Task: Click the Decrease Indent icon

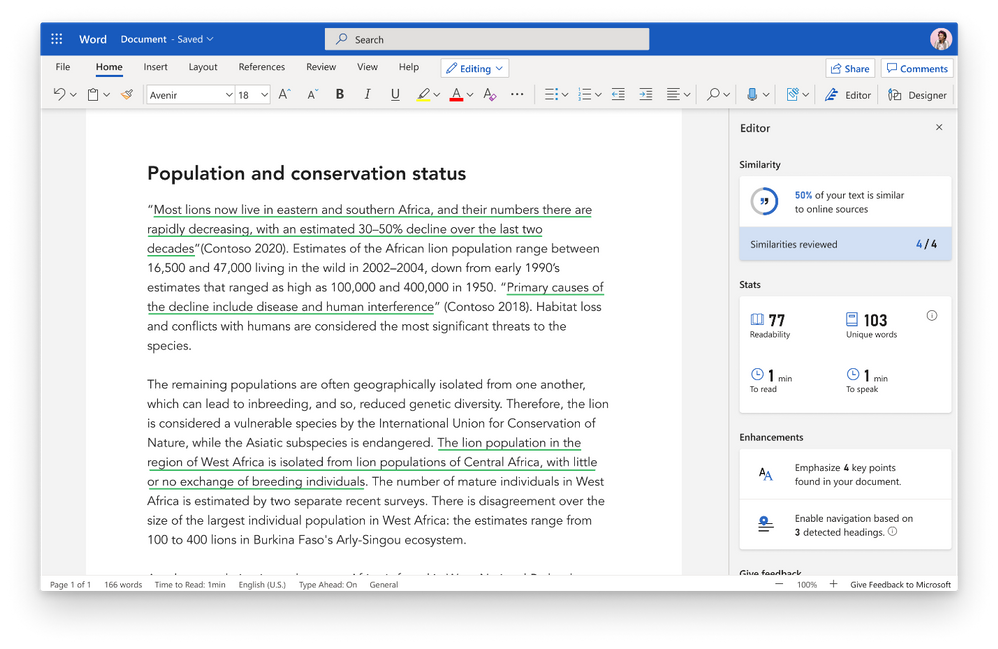Action: [618, 94]
